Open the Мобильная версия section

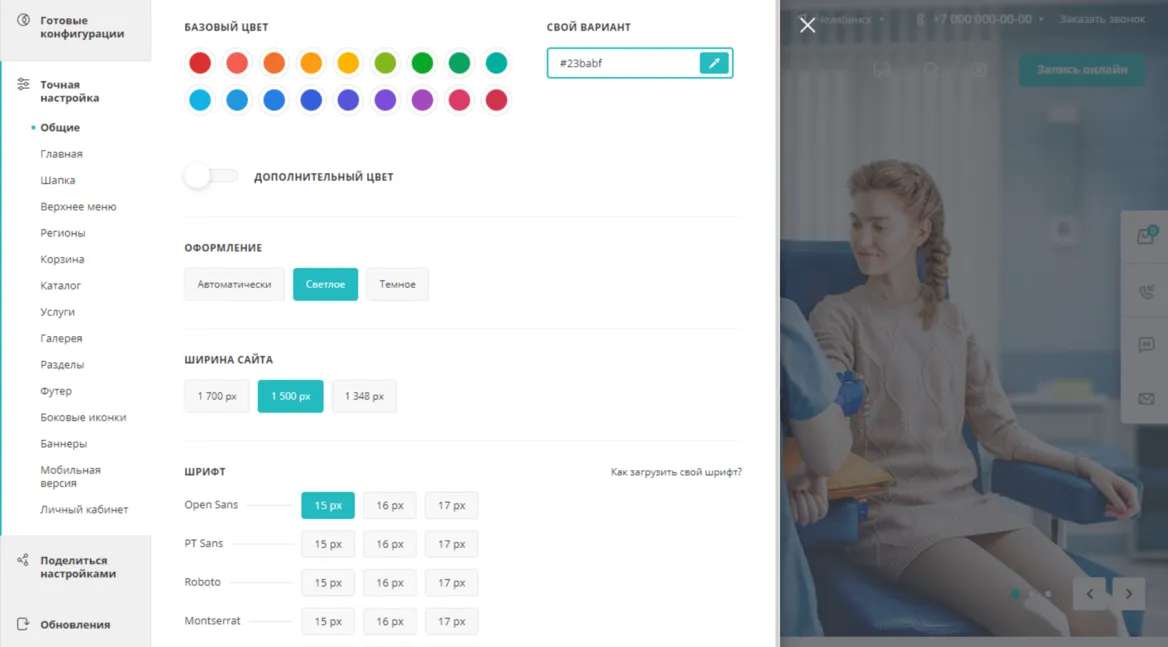click(x=70, y=477)
